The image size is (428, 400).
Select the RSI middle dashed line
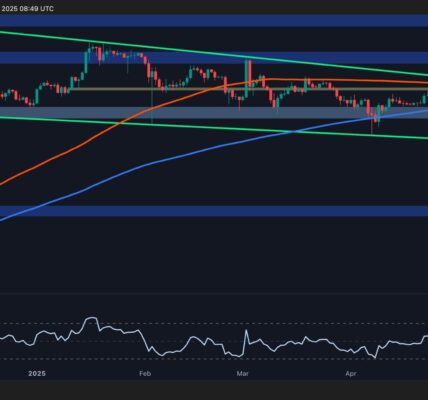click(214, 341)
